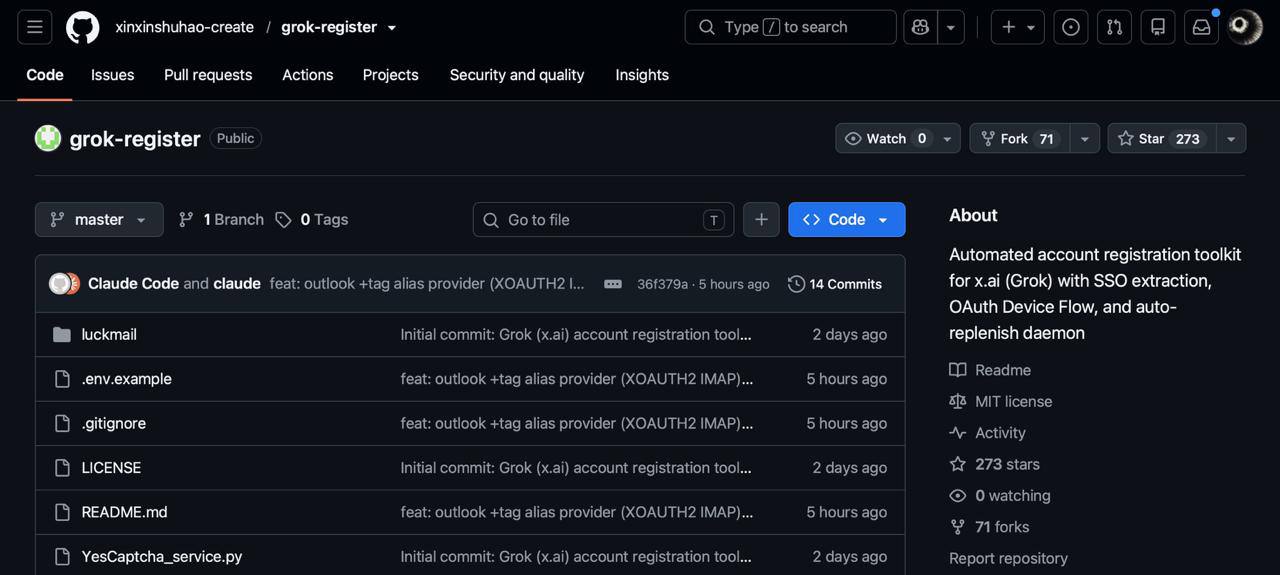Expand Copilot dropdown arrow in header
This screenshot has height=575, width=1280.
click(951, 27)
